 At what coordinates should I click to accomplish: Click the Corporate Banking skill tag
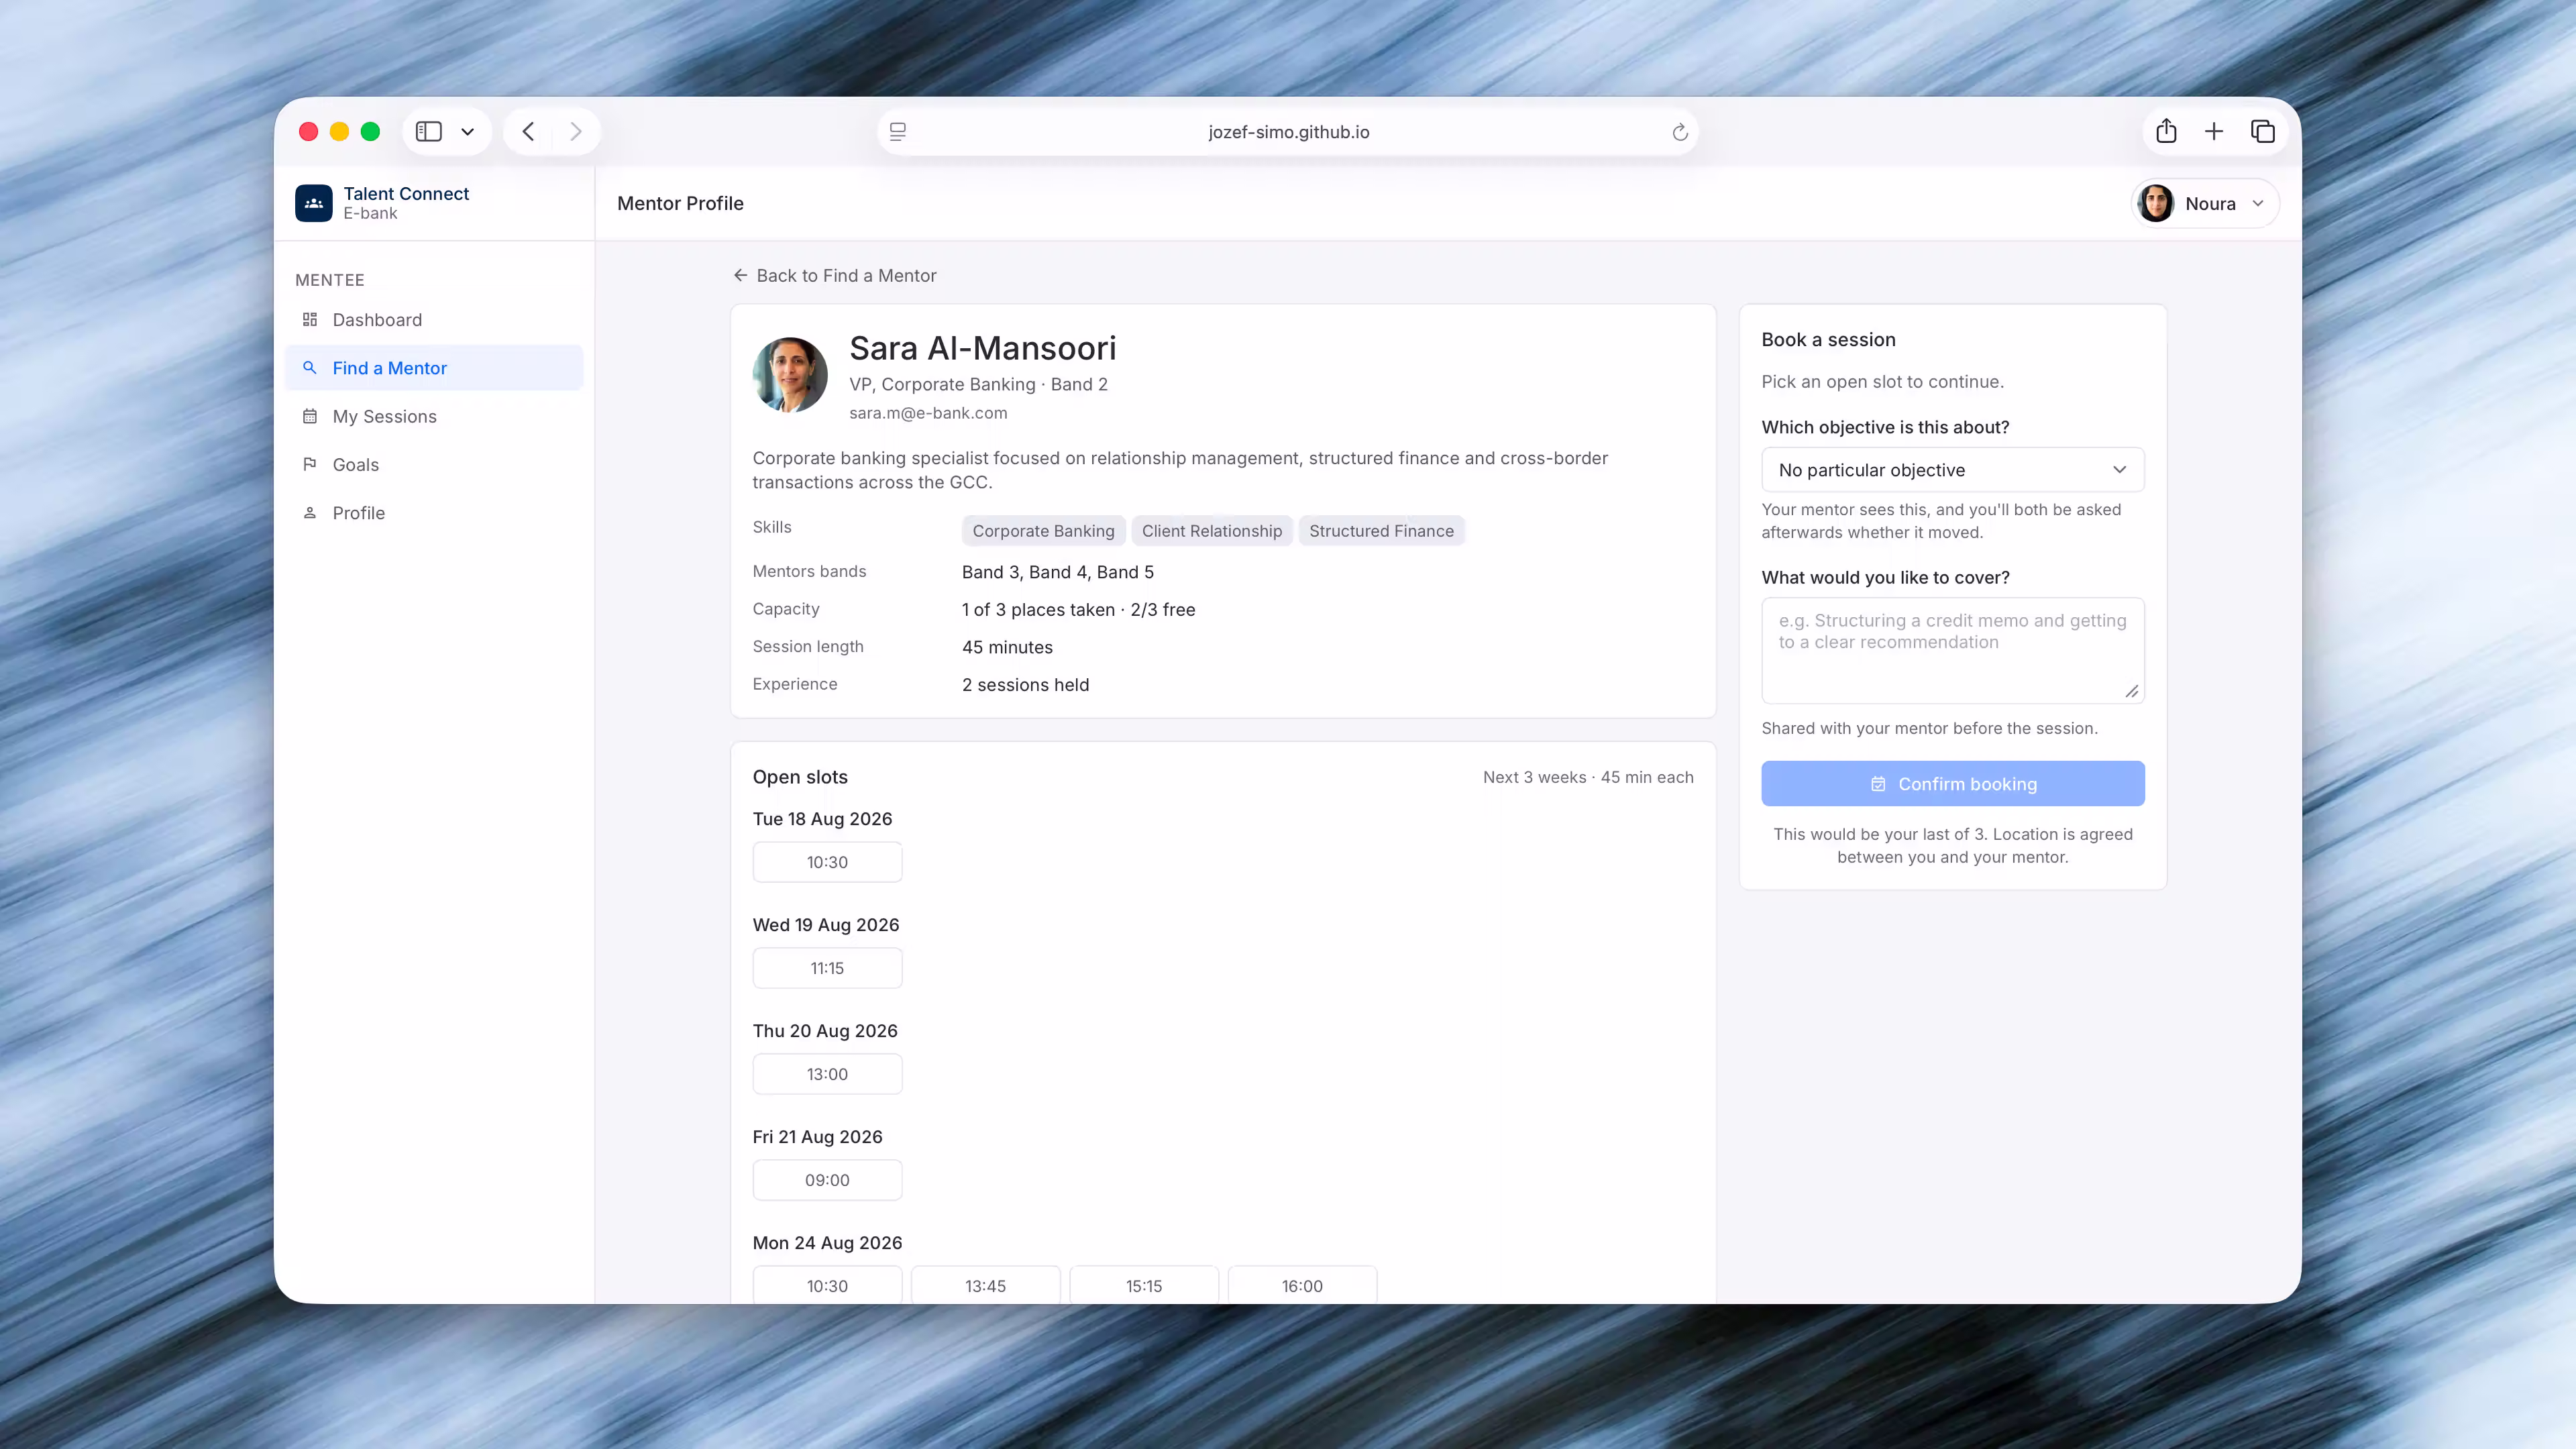pyautogui.click(x=1043, y=531)
